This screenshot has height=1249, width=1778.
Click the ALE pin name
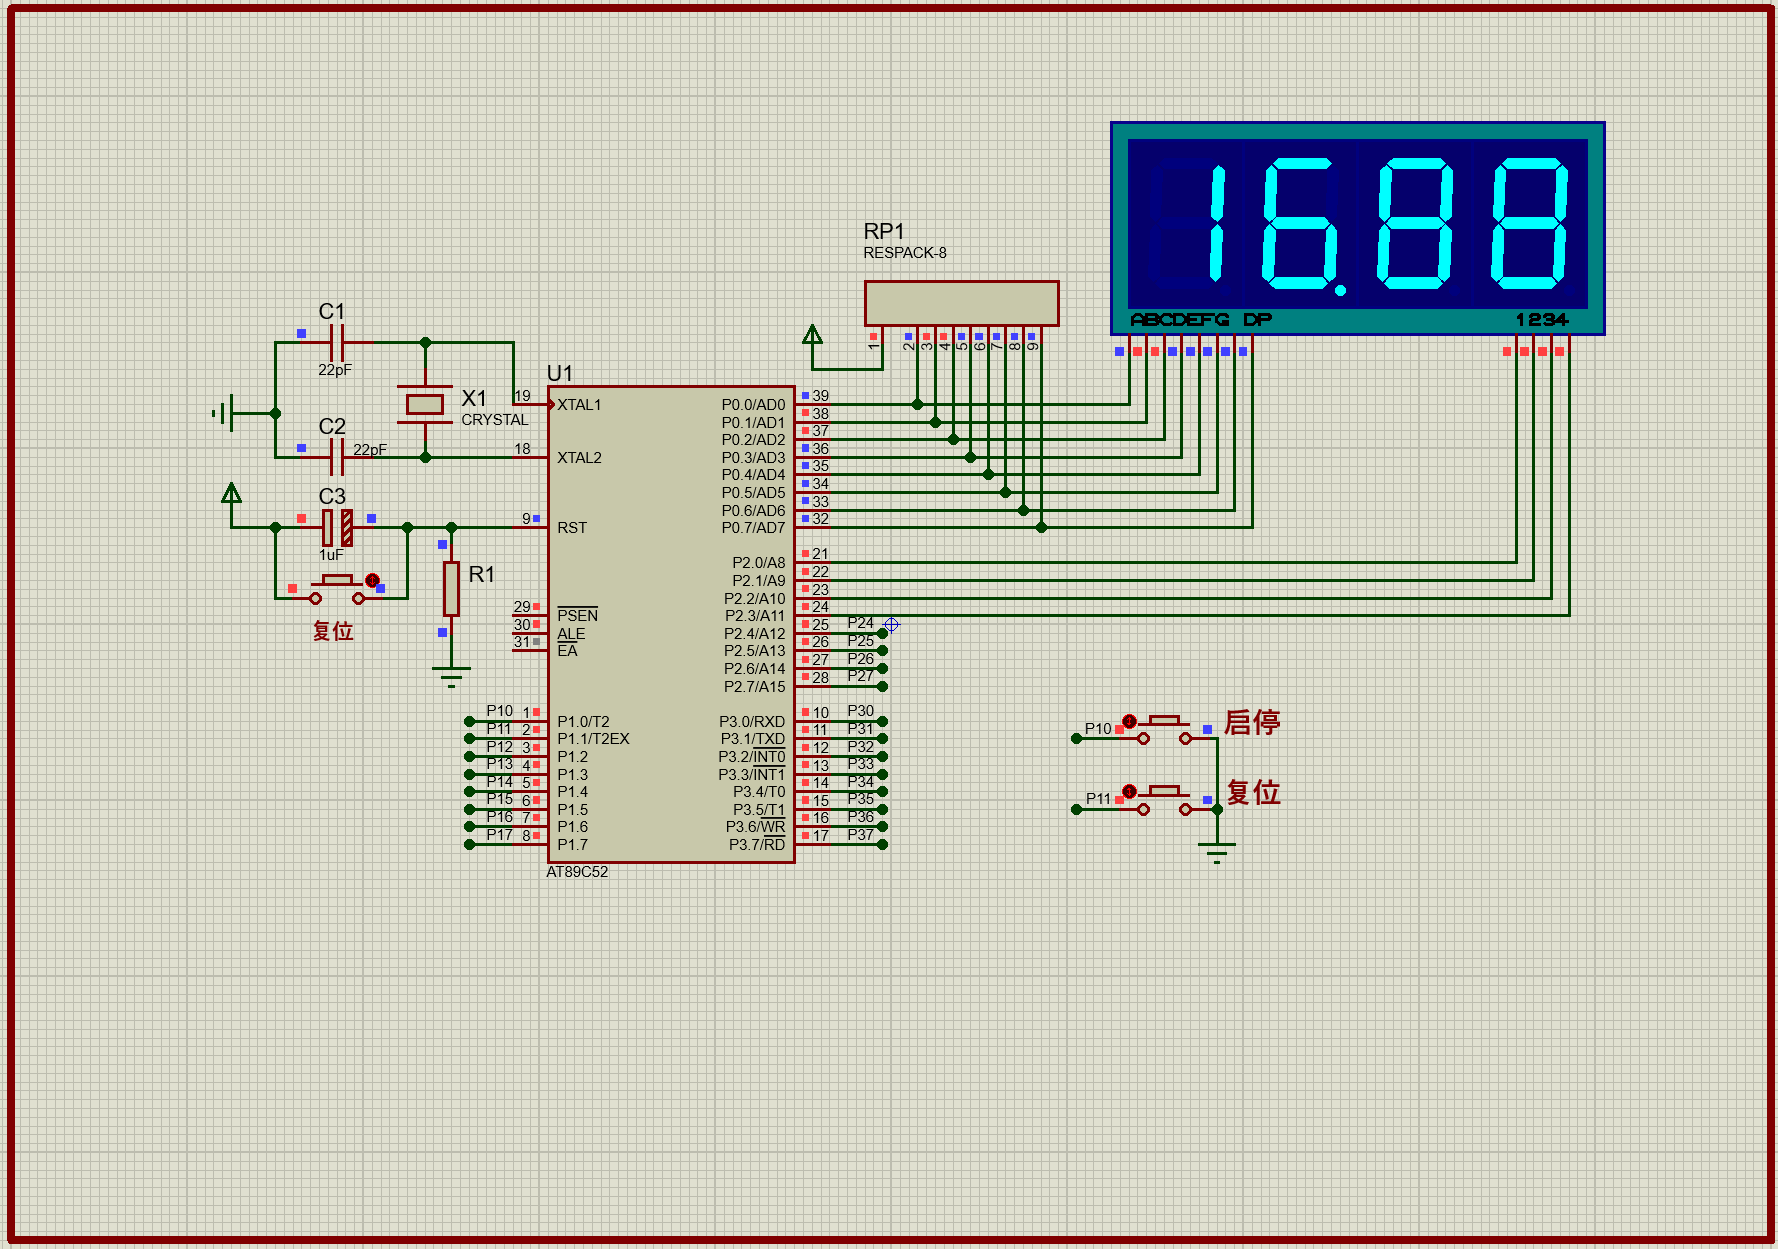click(x=571, y=634)
